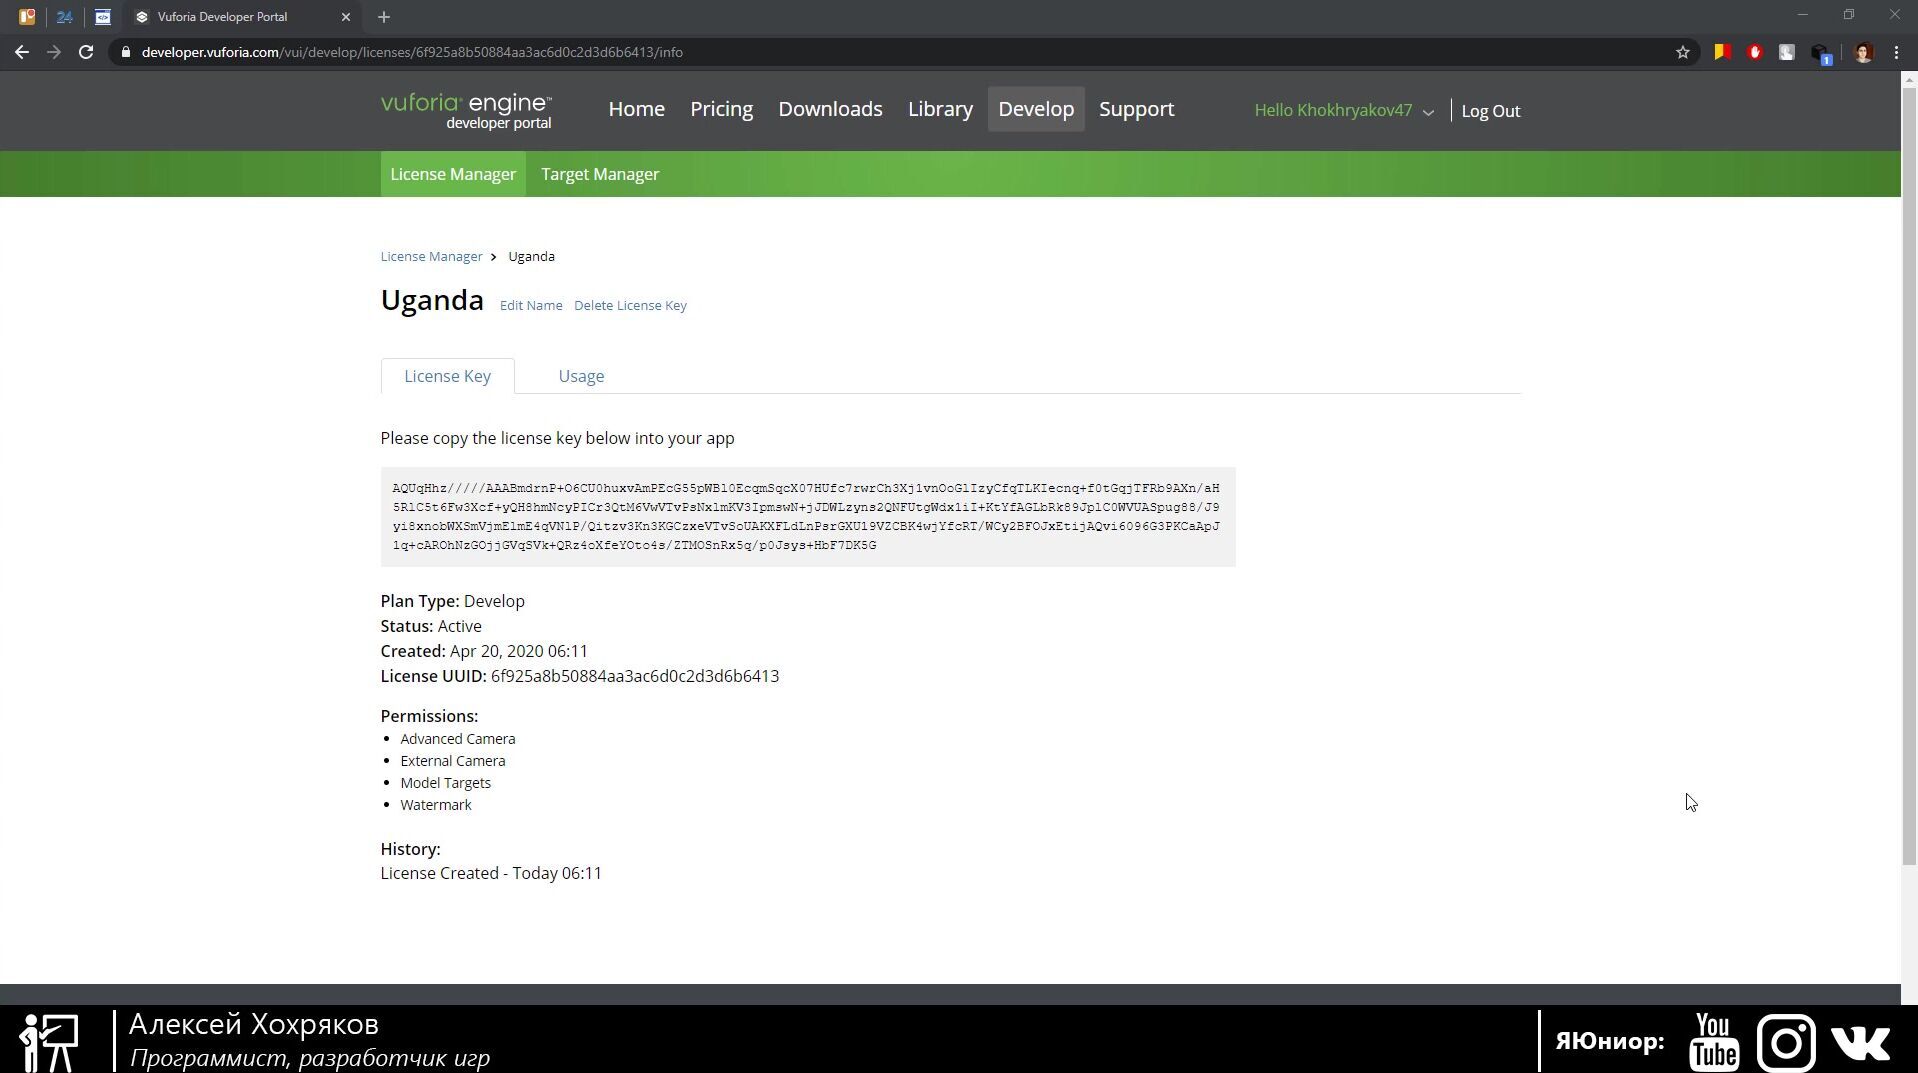This screenshot has width=1918, height=1073.
Task: Click 'License Created - Today 06:11' history entry
Action: (x=491, y=874)
